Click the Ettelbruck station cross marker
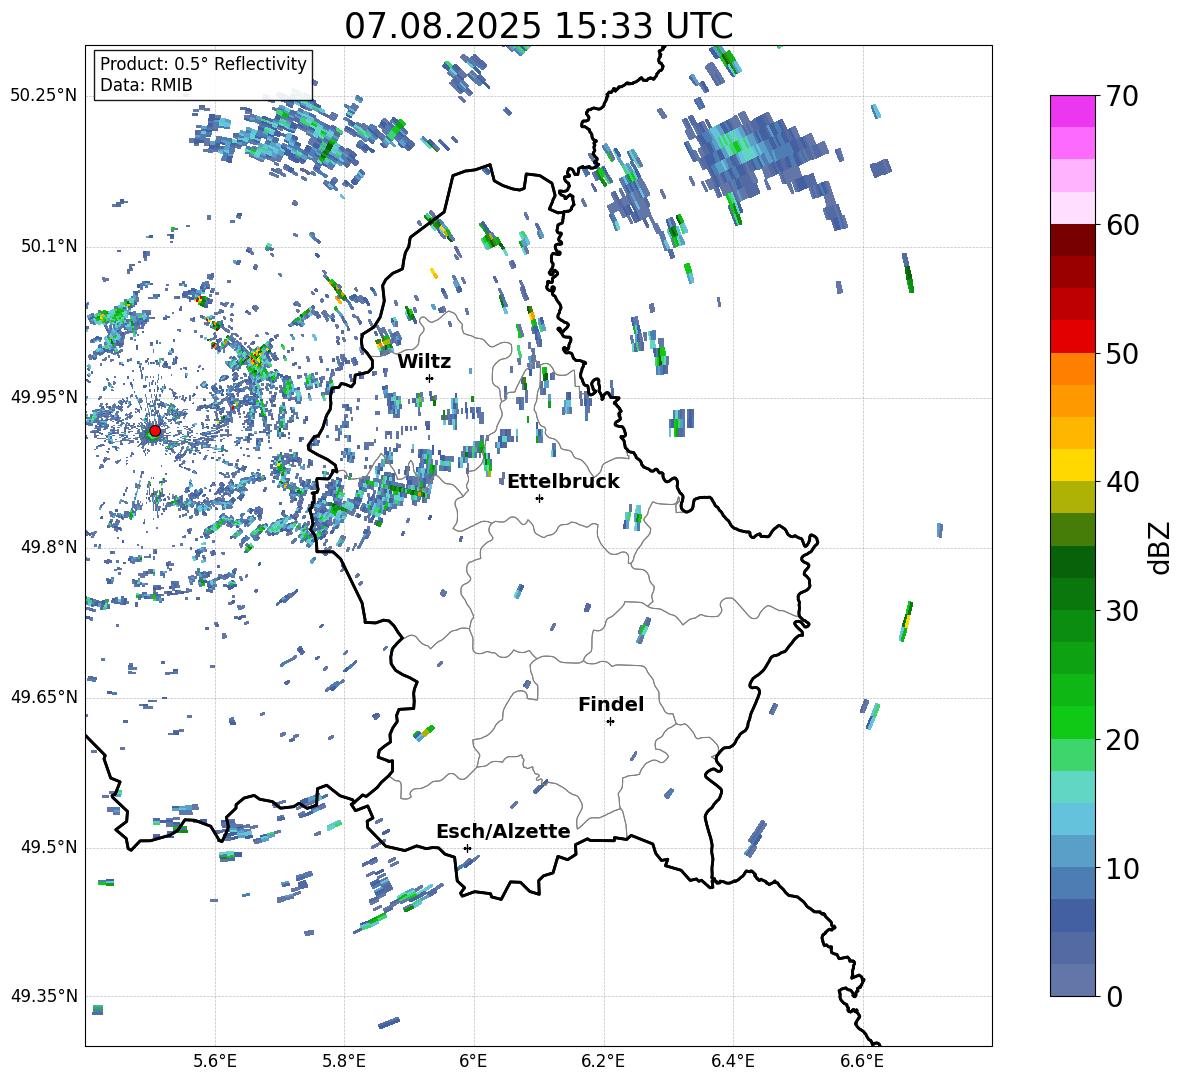 539,498
